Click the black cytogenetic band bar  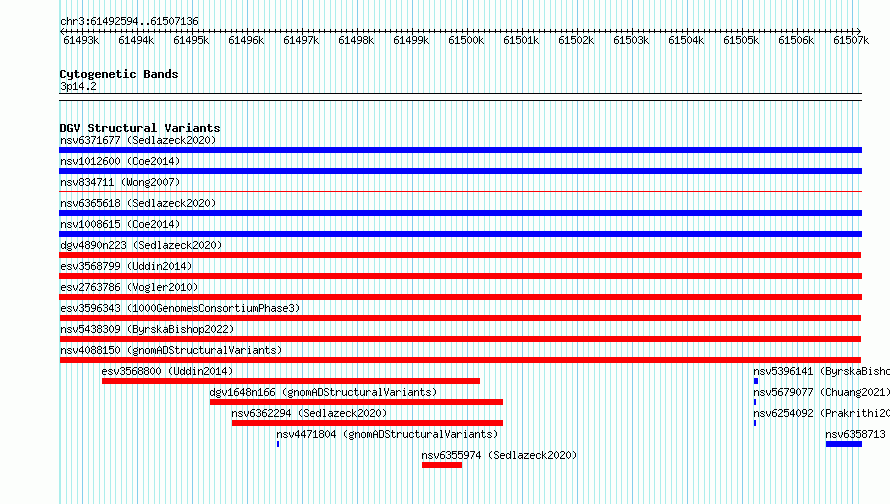(460, 97)
